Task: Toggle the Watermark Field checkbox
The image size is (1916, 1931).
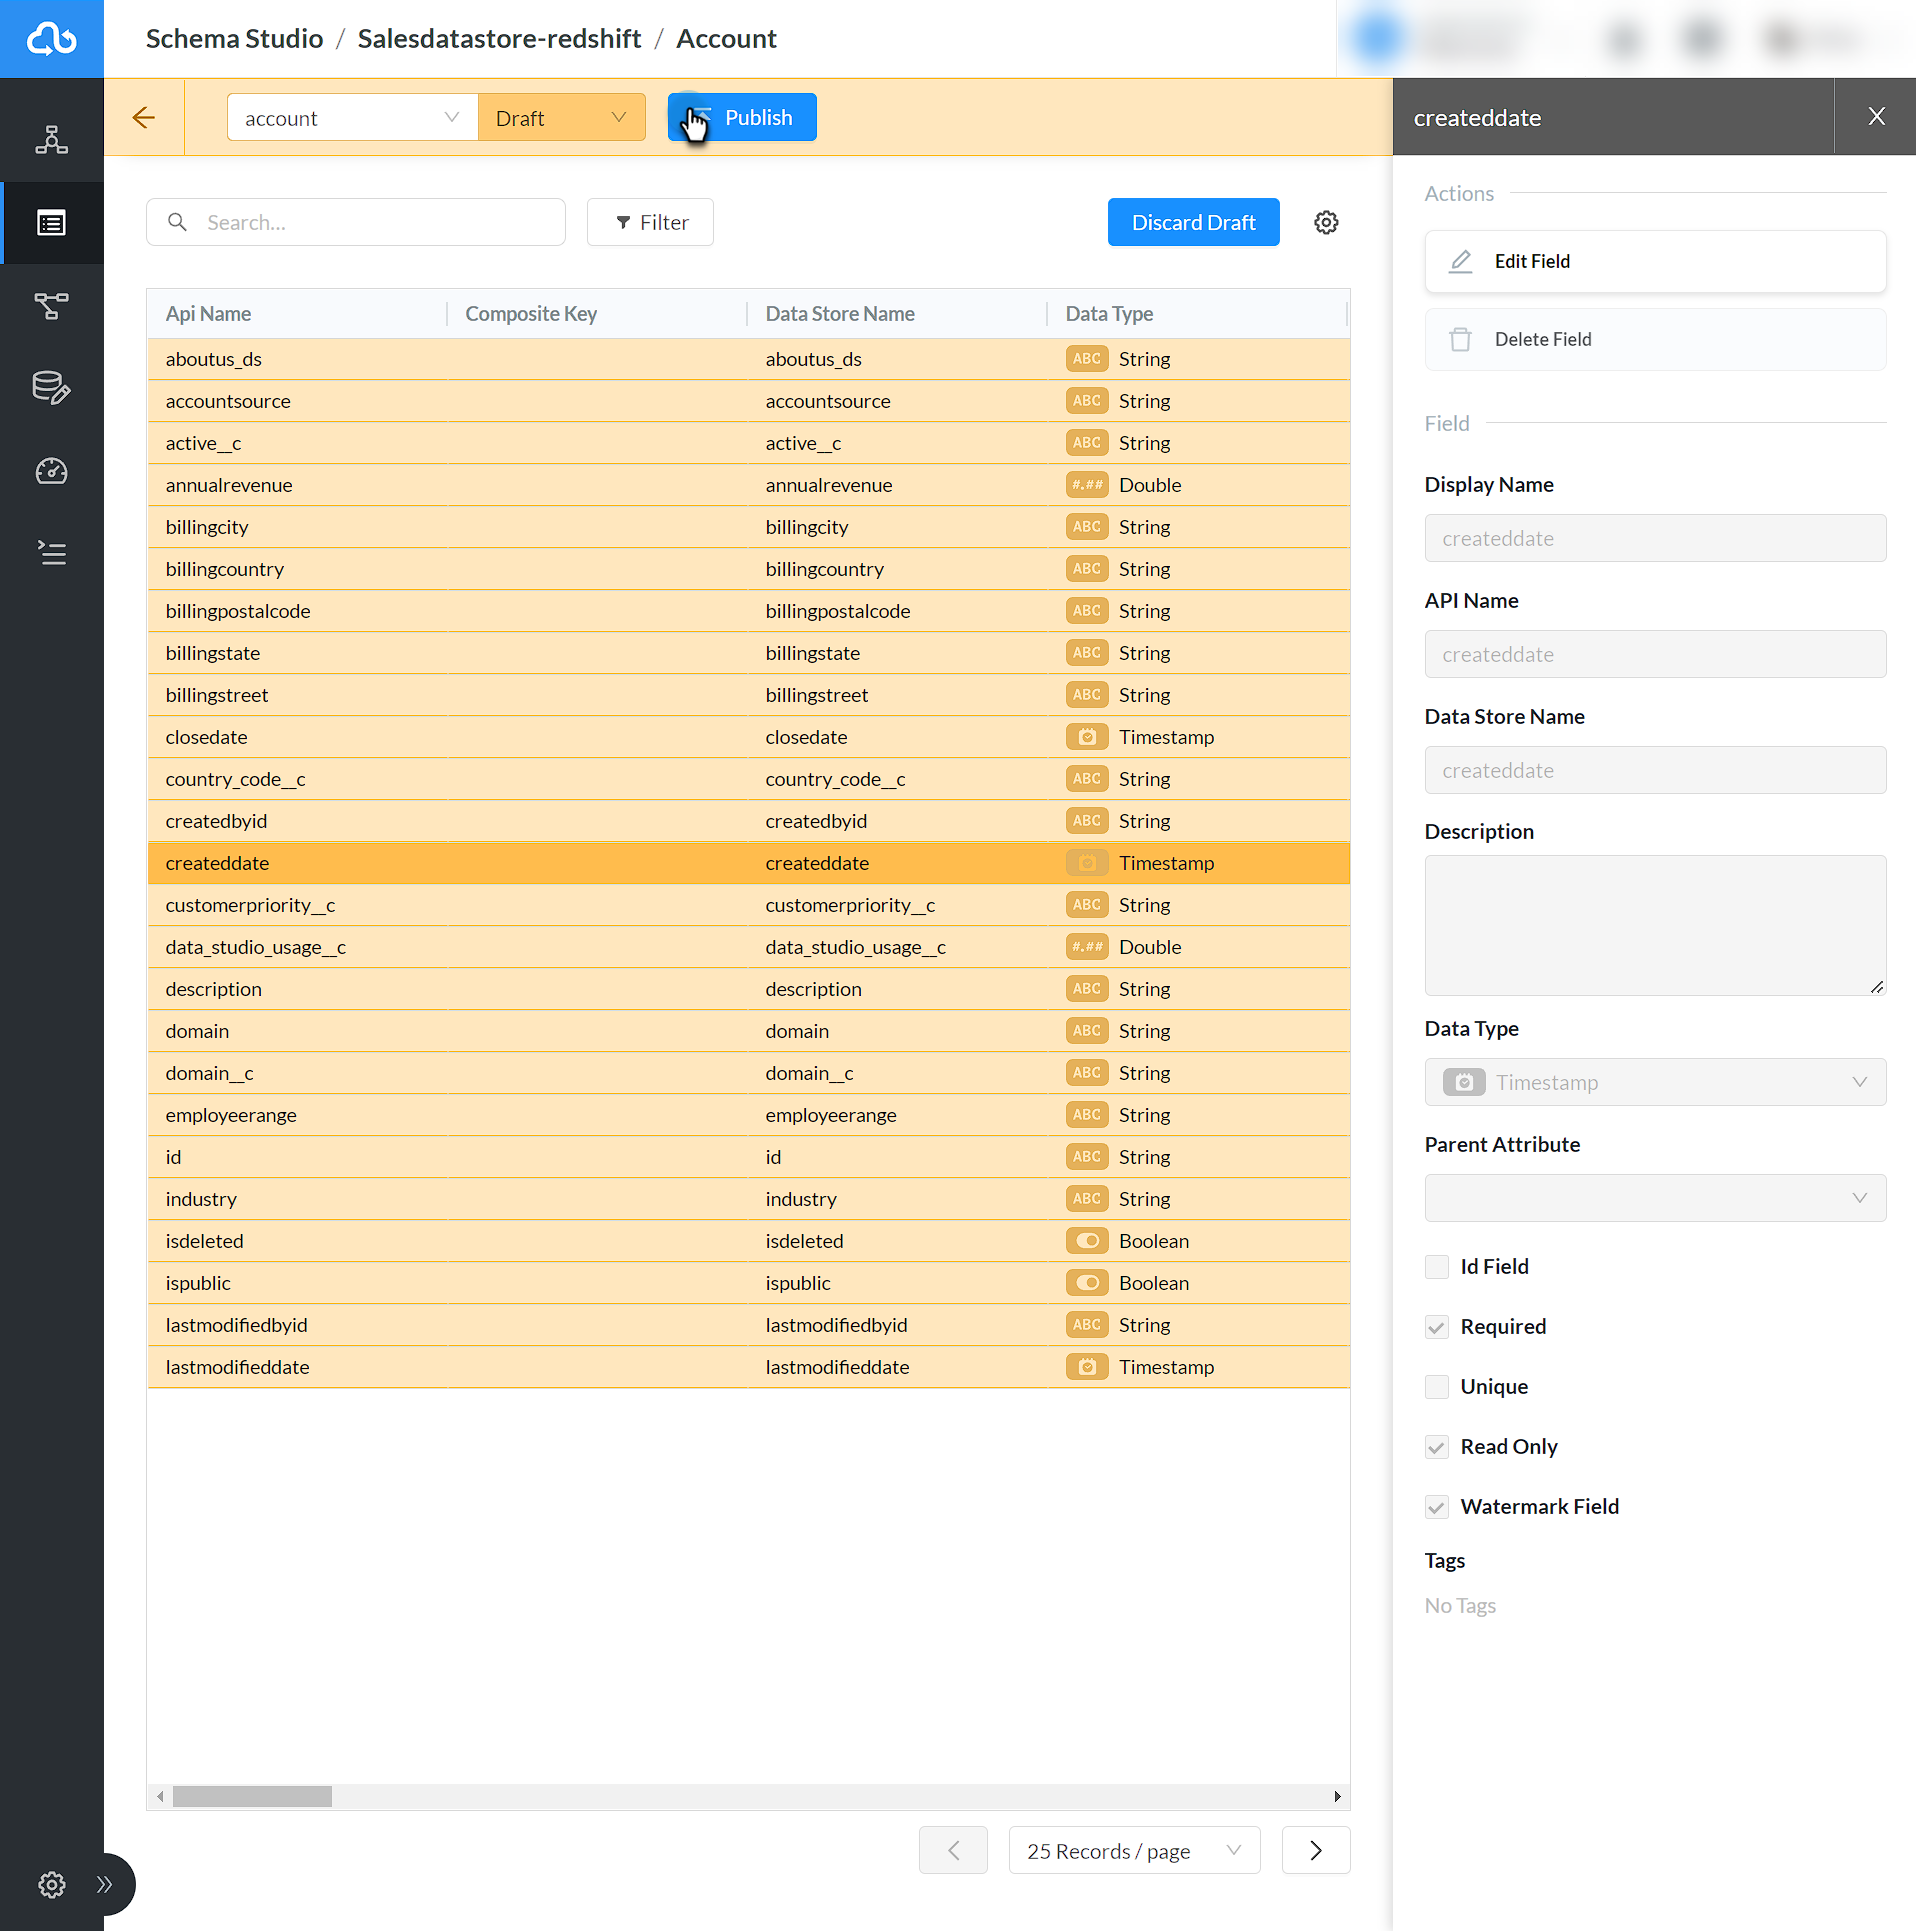Action: pos(1436,1507)
